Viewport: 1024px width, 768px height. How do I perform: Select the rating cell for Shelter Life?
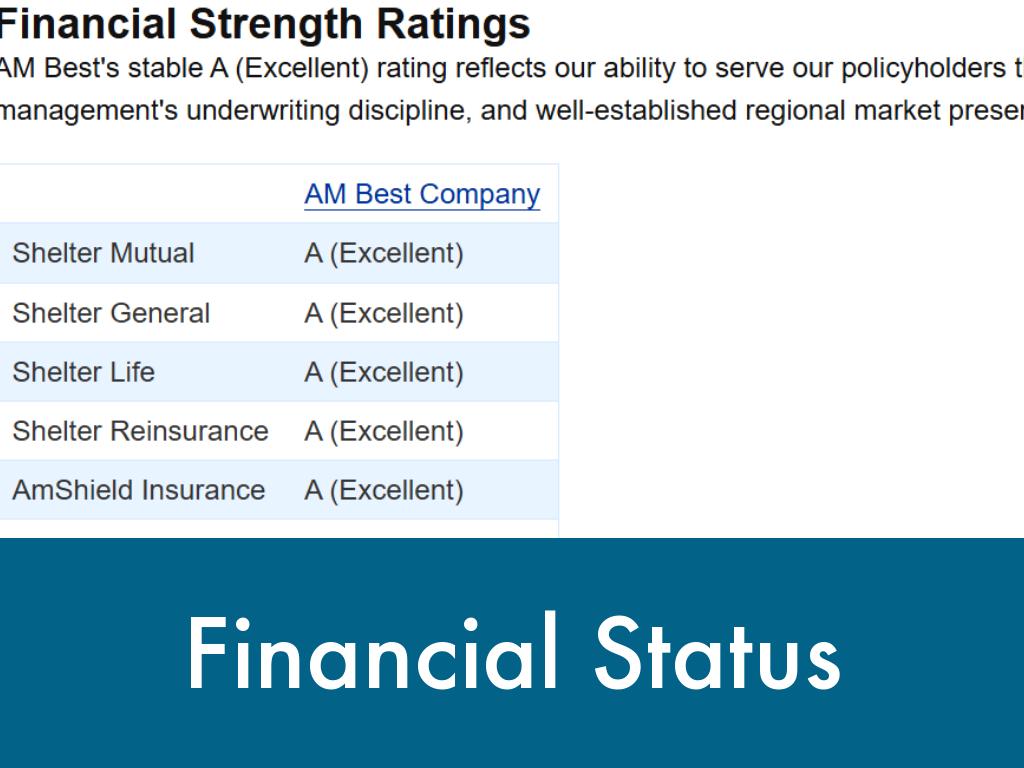pos(384,372)
